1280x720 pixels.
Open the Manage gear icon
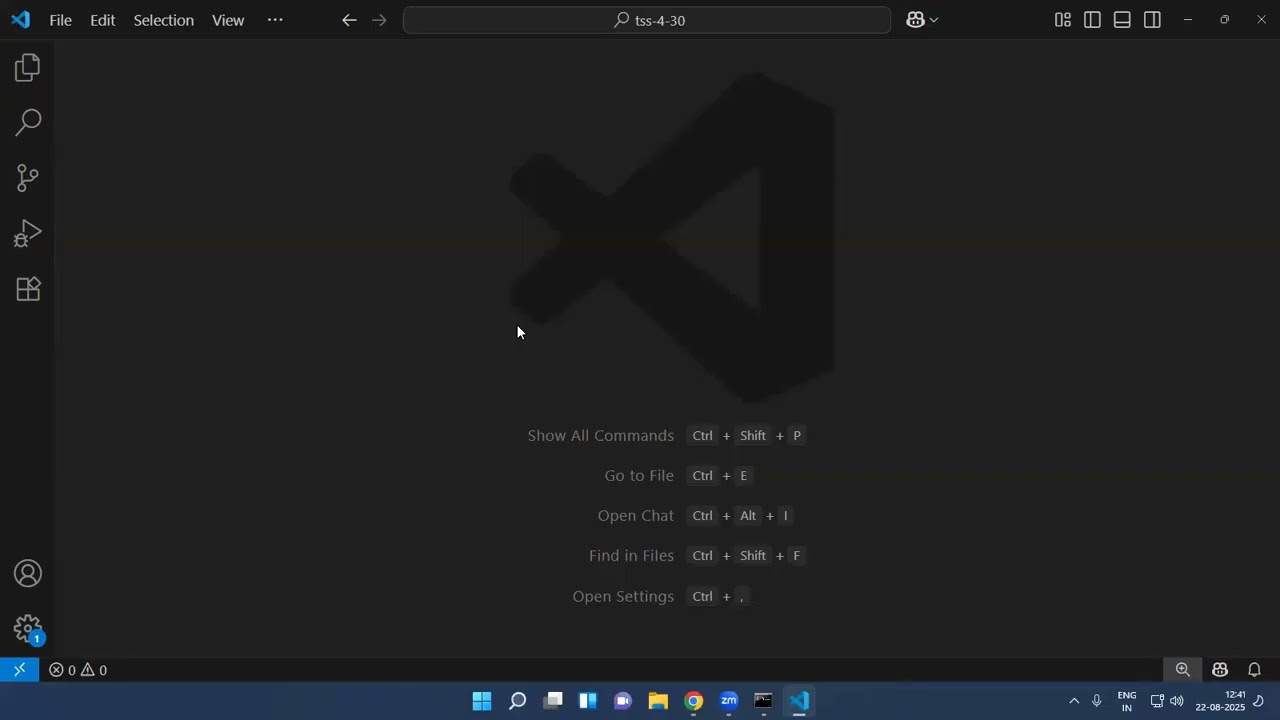(x=28, y=629)
